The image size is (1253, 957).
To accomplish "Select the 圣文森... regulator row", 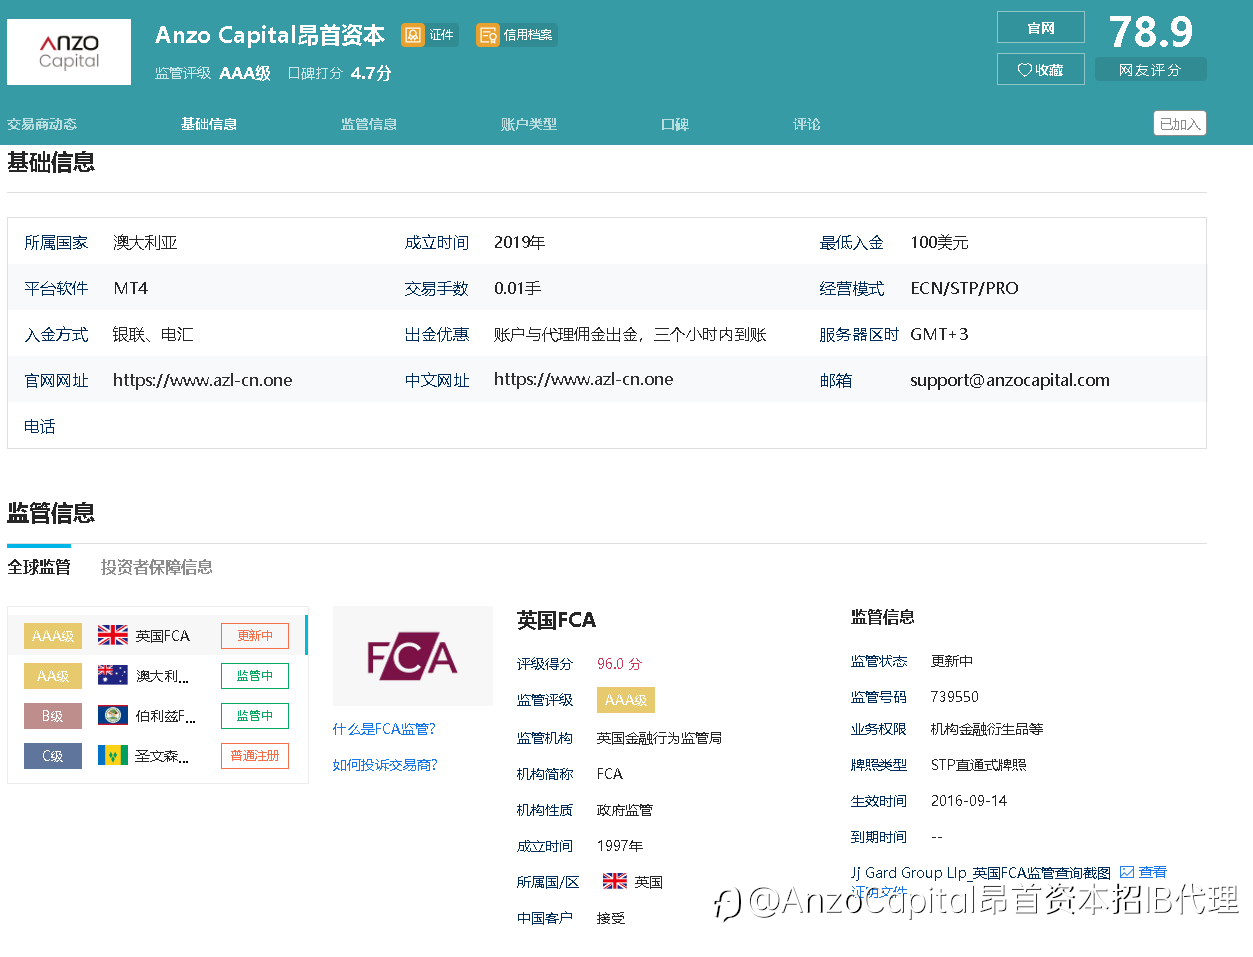I will (157, 756).
